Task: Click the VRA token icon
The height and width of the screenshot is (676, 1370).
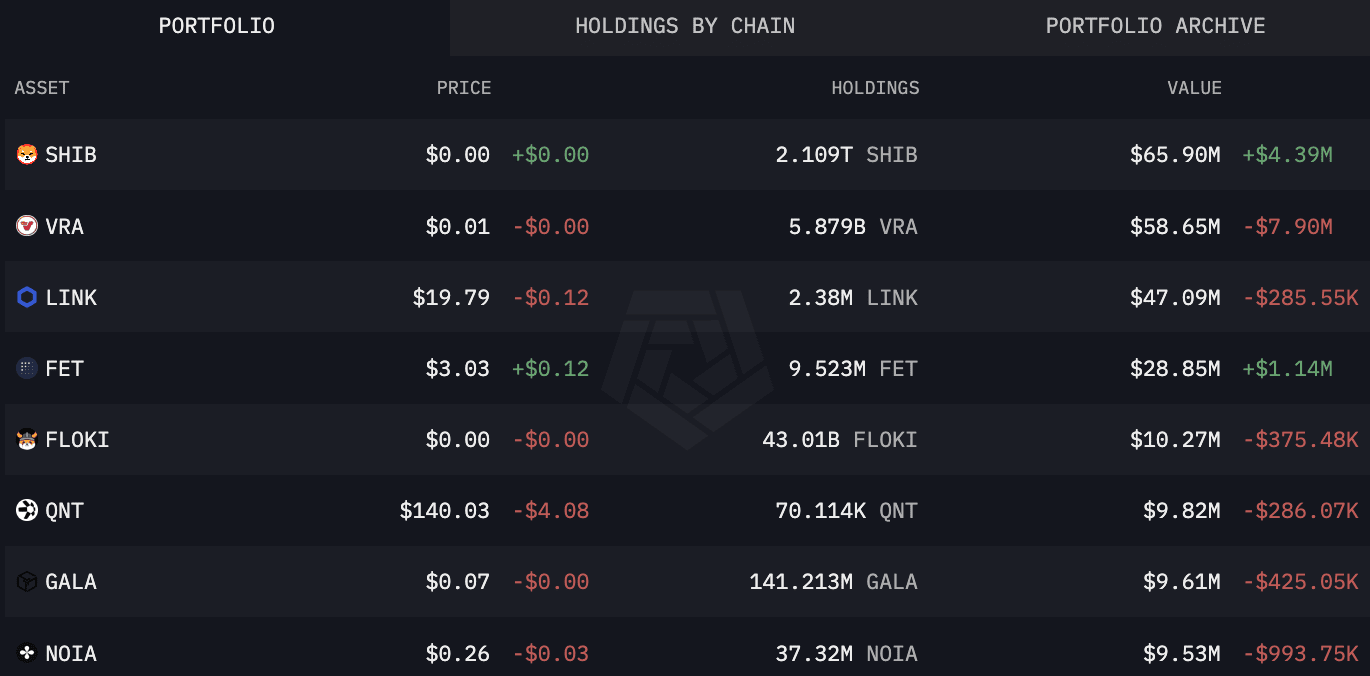Action: tap(27, 226)
